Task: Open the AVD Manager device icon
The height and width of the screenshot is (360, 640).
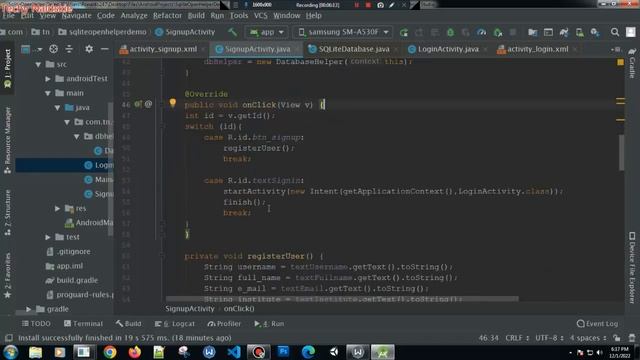Action: [579, 32]
